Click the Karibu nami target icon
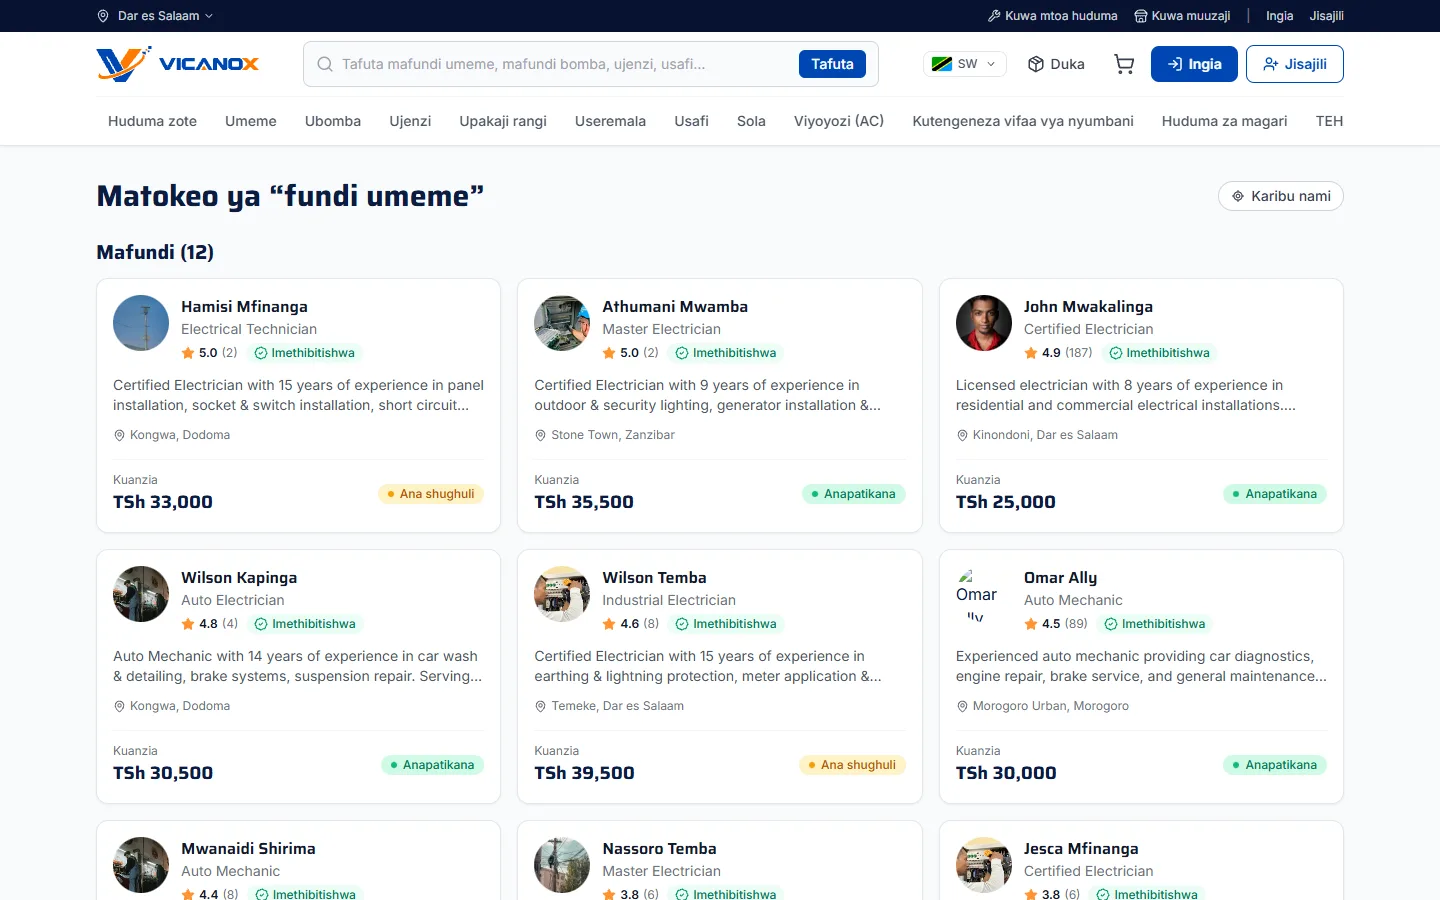 tap(1238, 196)
